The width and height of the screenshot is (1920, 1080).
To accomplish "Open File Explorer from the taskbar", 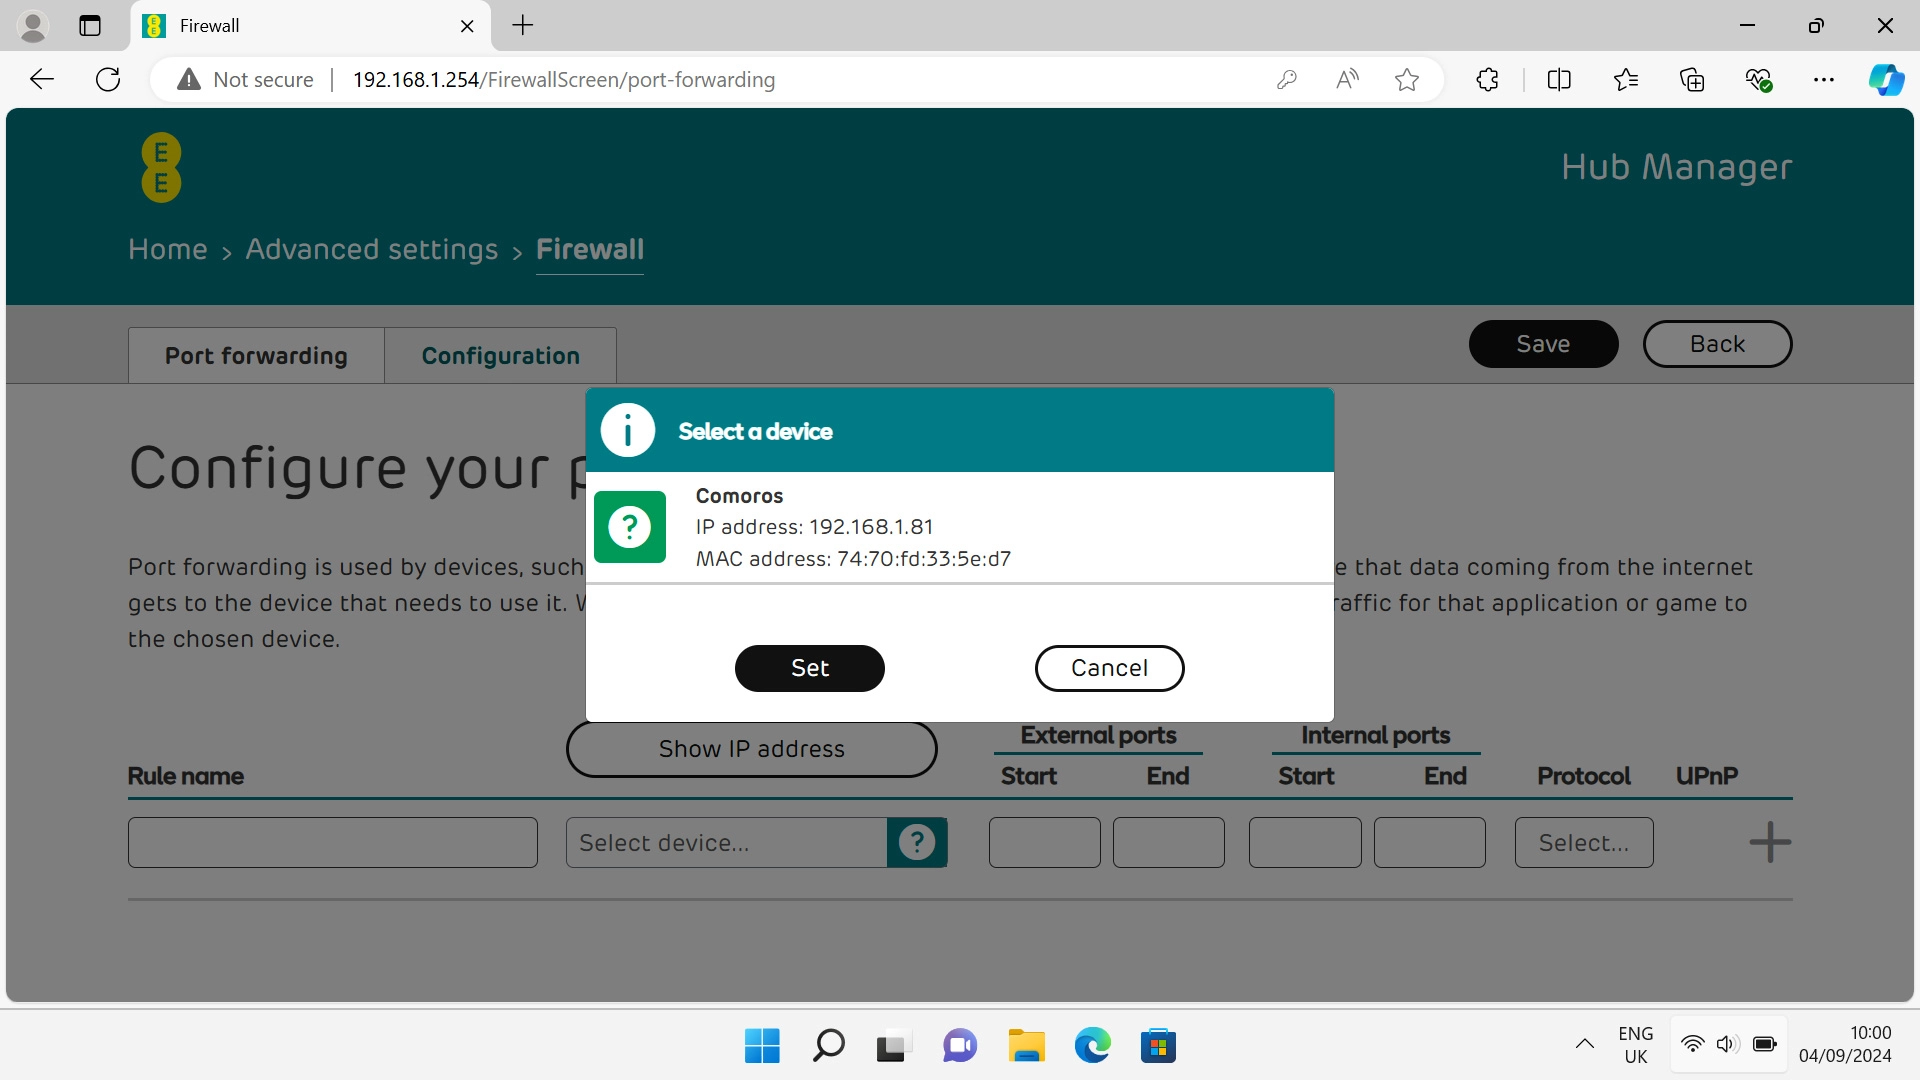I will point(1026,1045).
